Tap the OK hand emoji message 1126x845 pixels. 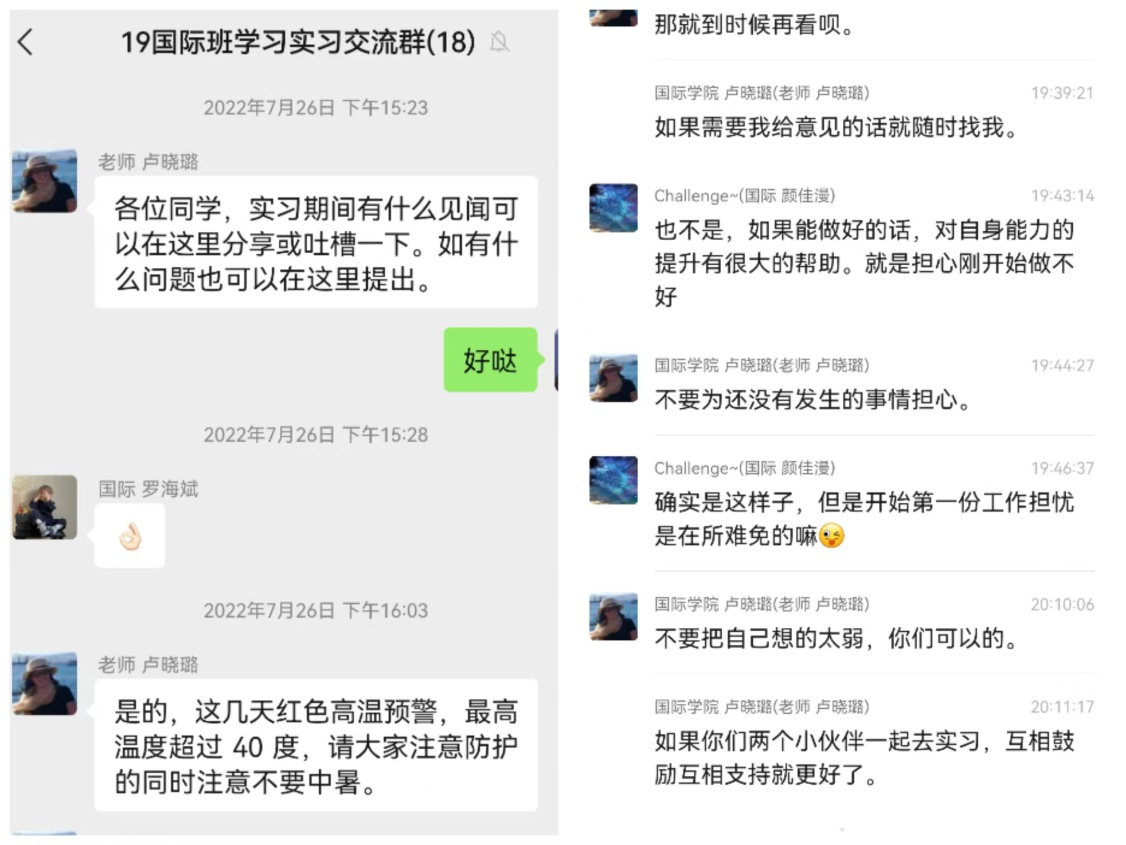[x=130, y=536]
